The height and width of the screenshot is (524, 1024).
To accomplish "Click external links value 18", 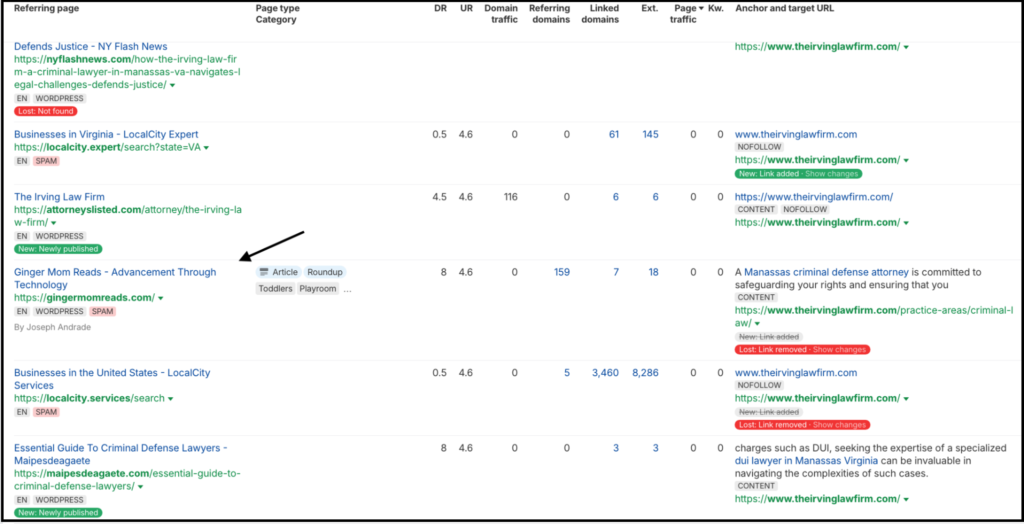I will pyautogui.click(x=654, y=272).
